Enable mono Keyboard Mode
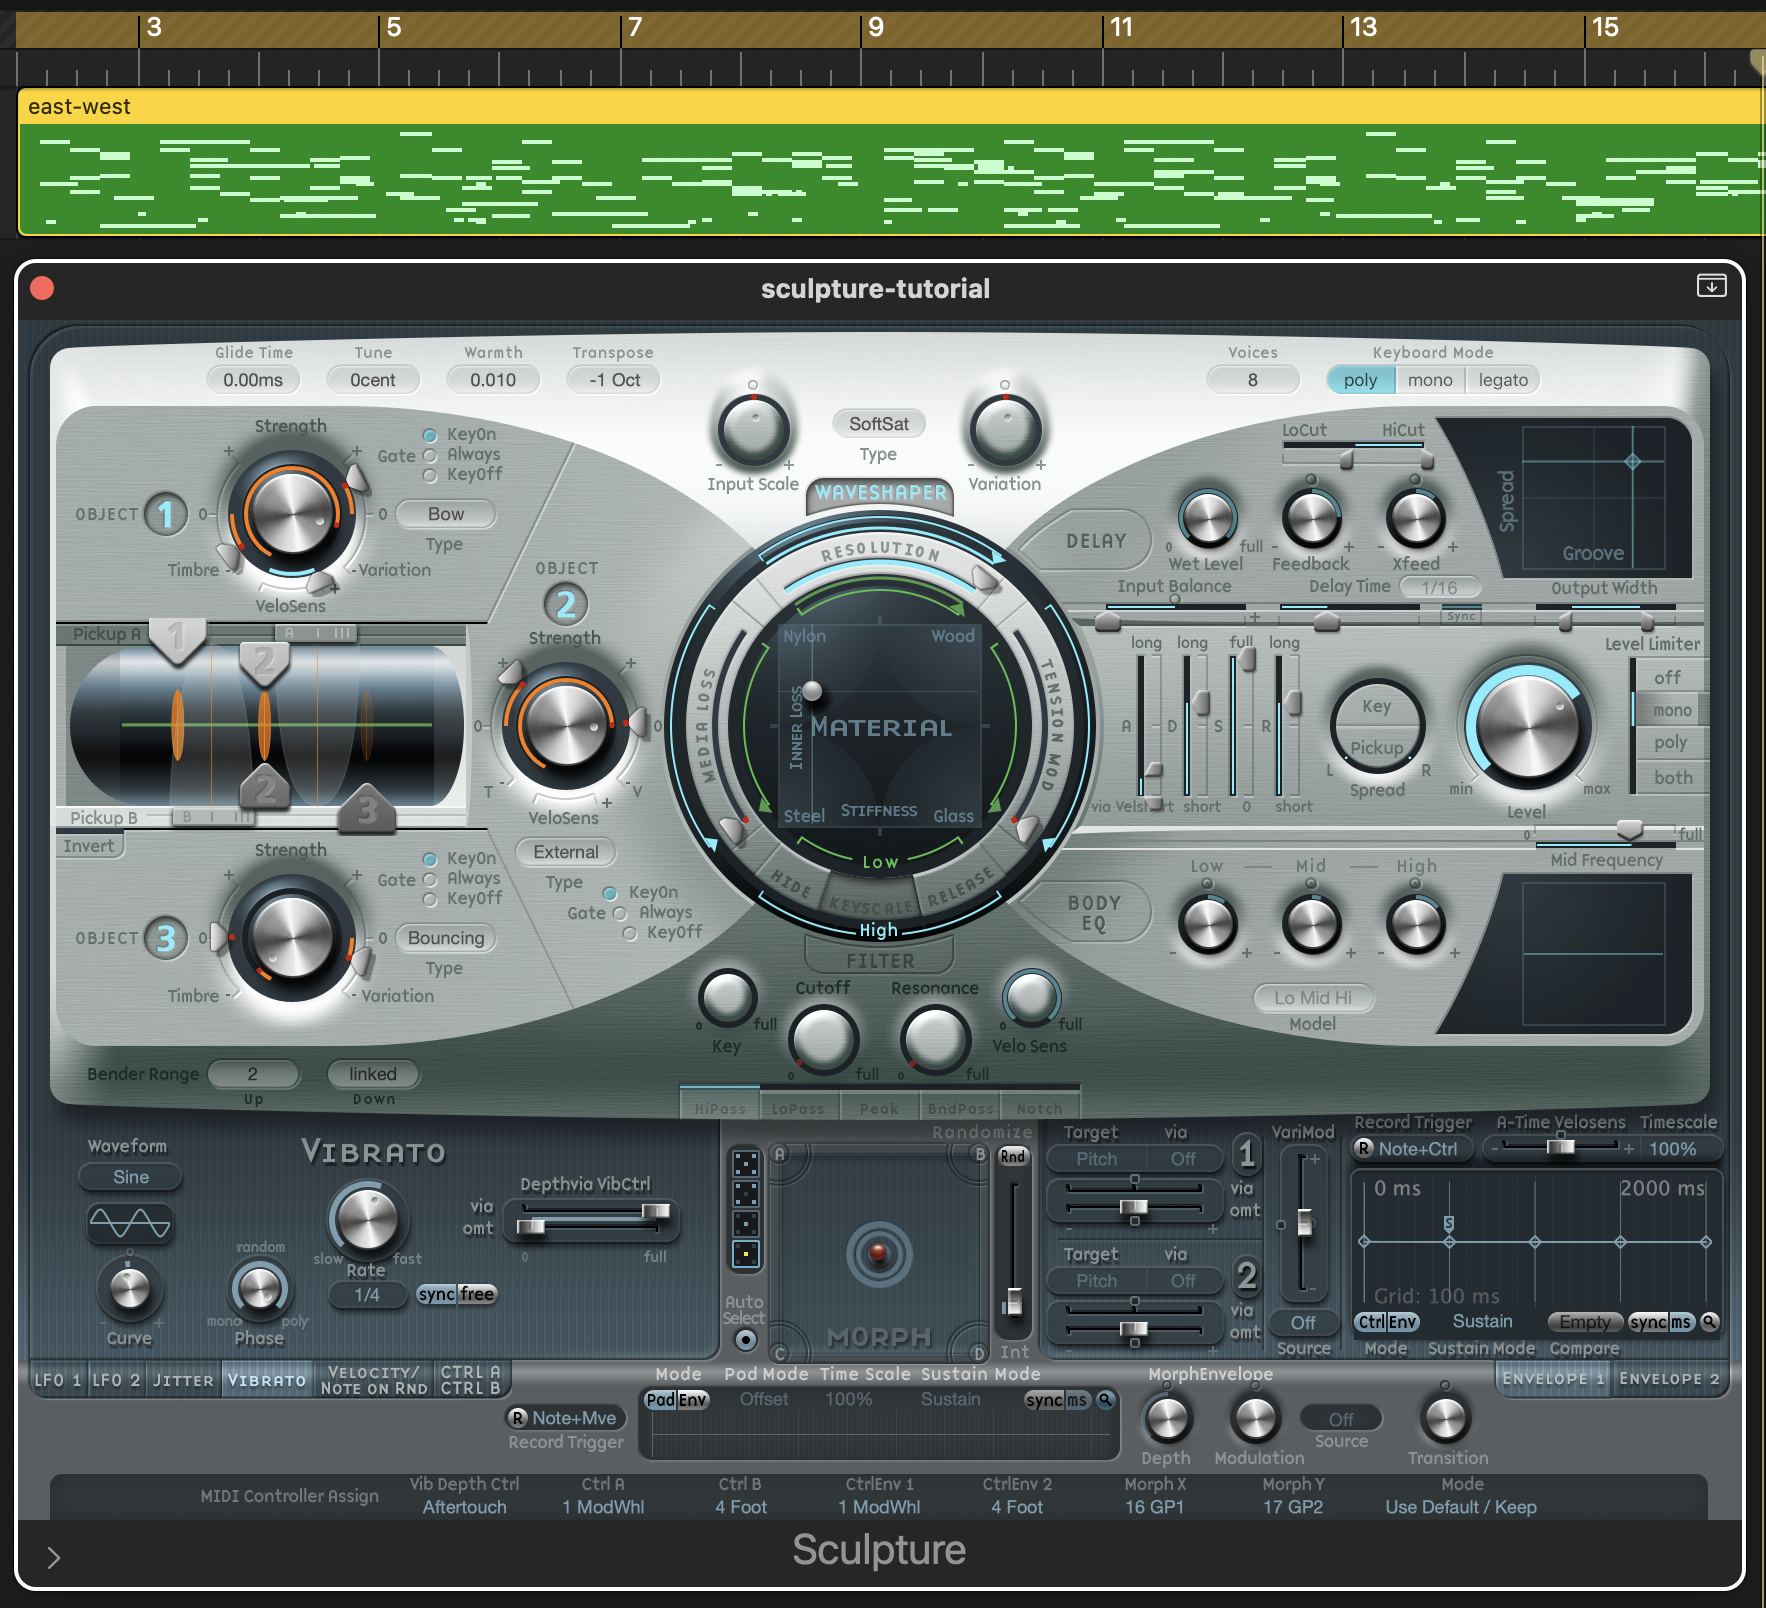Screen dimensions: 1766x1608 1430,380
